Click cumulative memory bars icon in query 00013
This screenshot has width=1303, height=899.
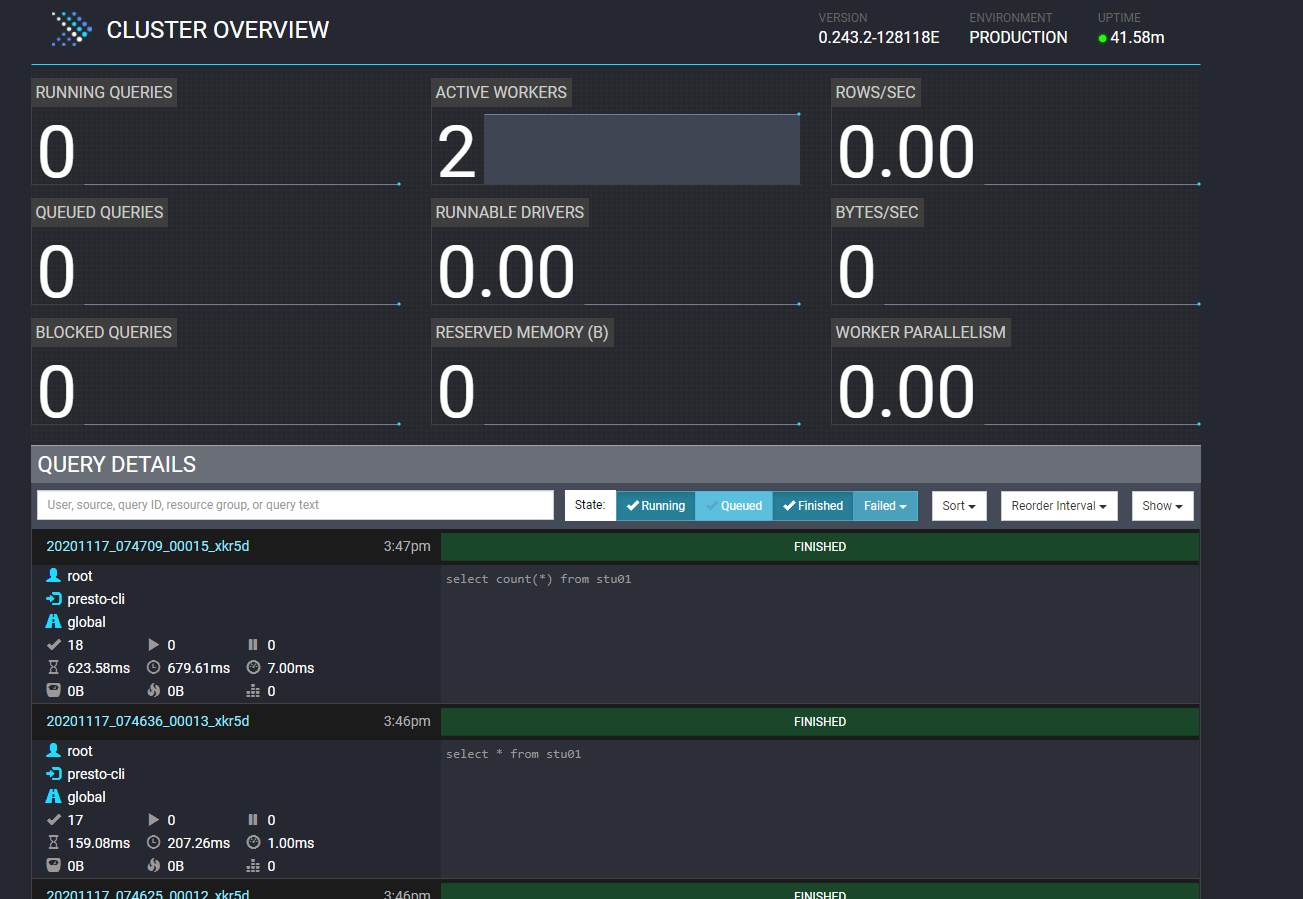(253, 866)
